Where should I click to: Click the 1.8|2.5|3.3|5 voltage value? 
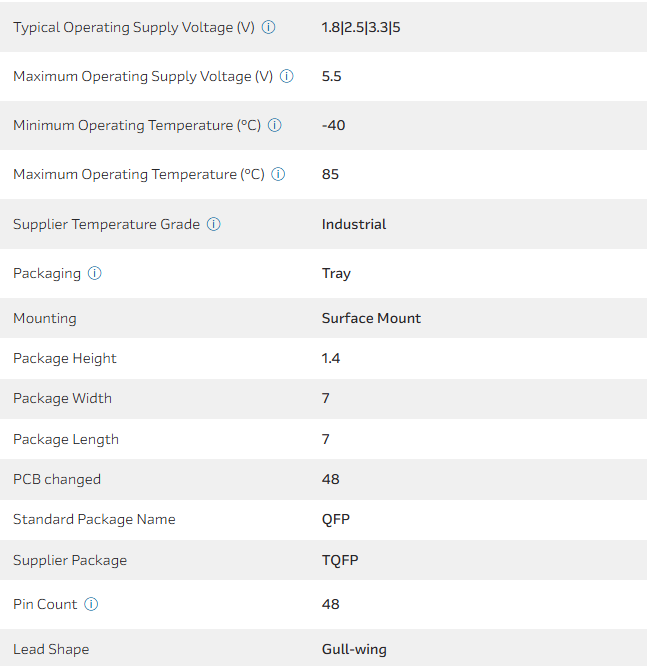(x=361, y=27)
